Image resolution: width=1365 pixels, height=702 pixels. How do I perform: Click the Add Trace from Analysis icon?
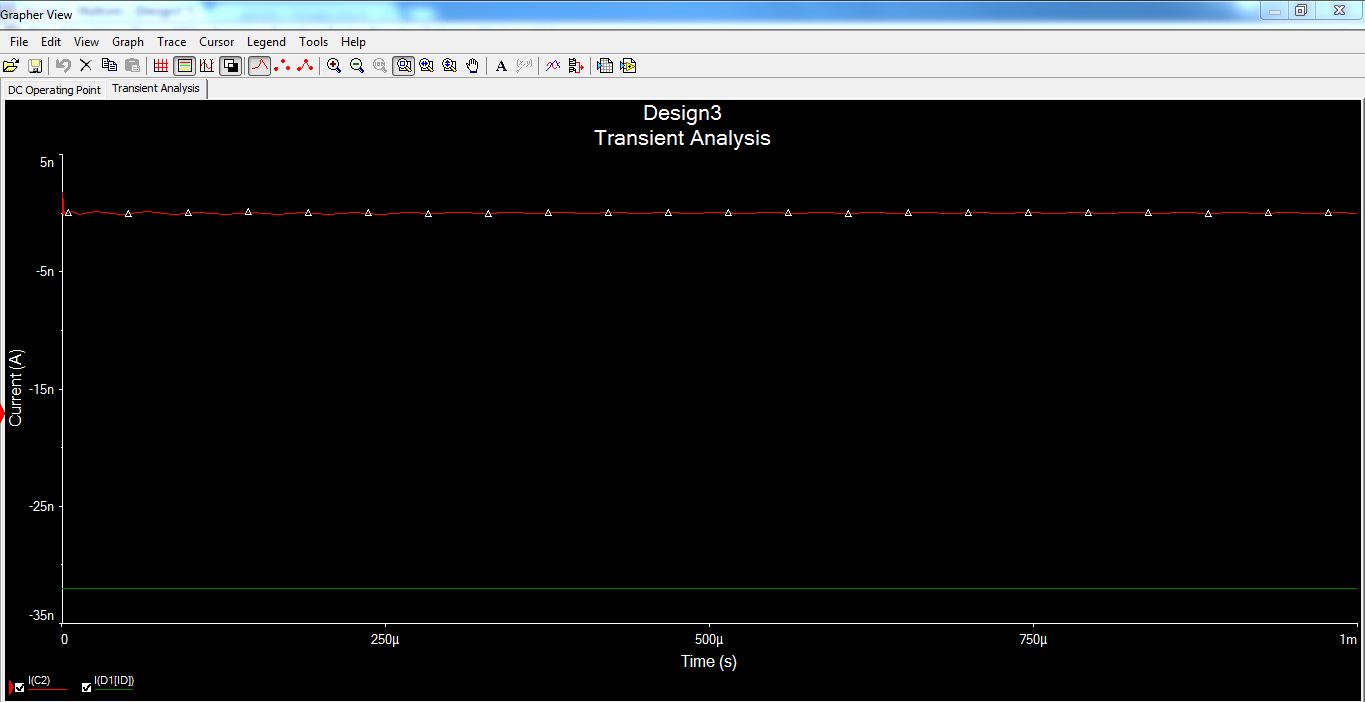576,66
